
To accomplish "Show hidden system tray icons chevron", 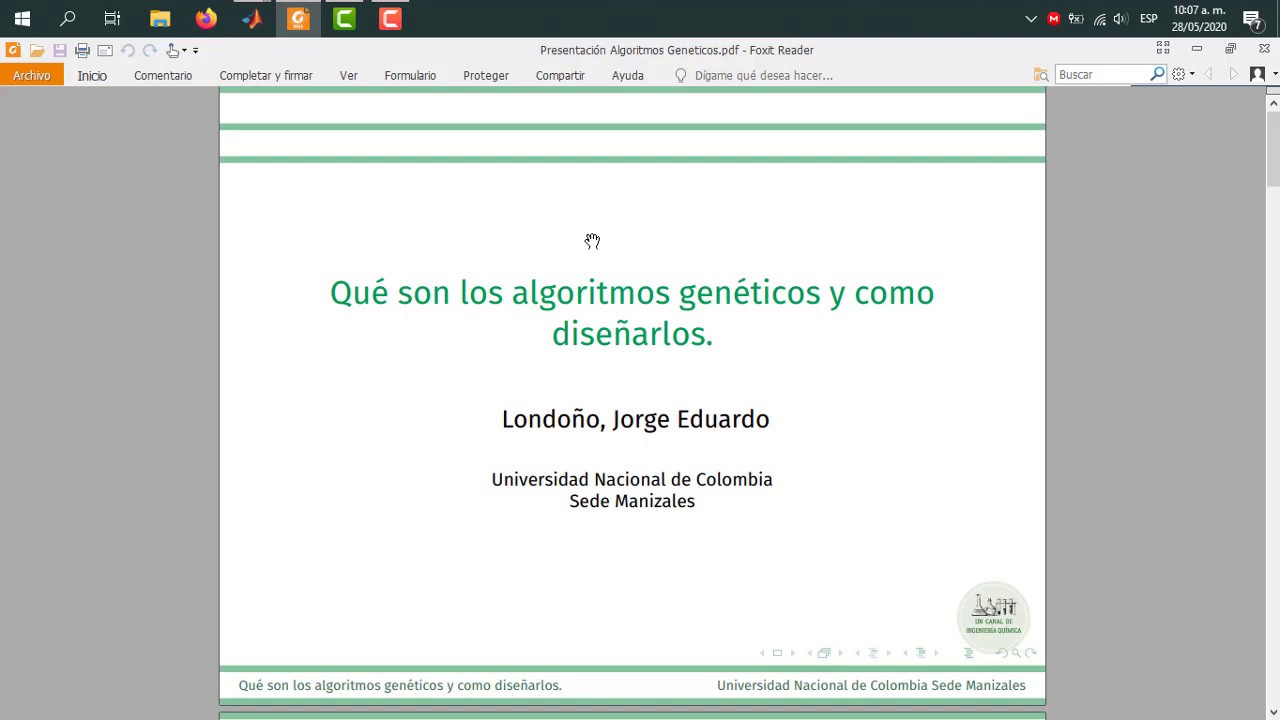I will [x=1031, y=18].
